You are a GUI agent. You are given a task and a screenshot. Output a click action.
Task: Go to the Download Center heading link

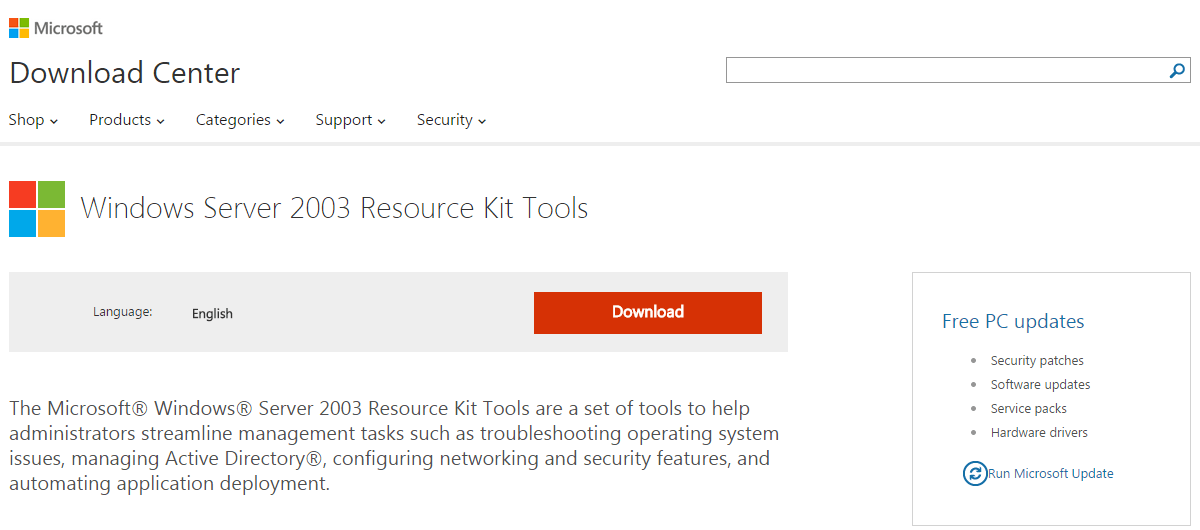(125, 73)
